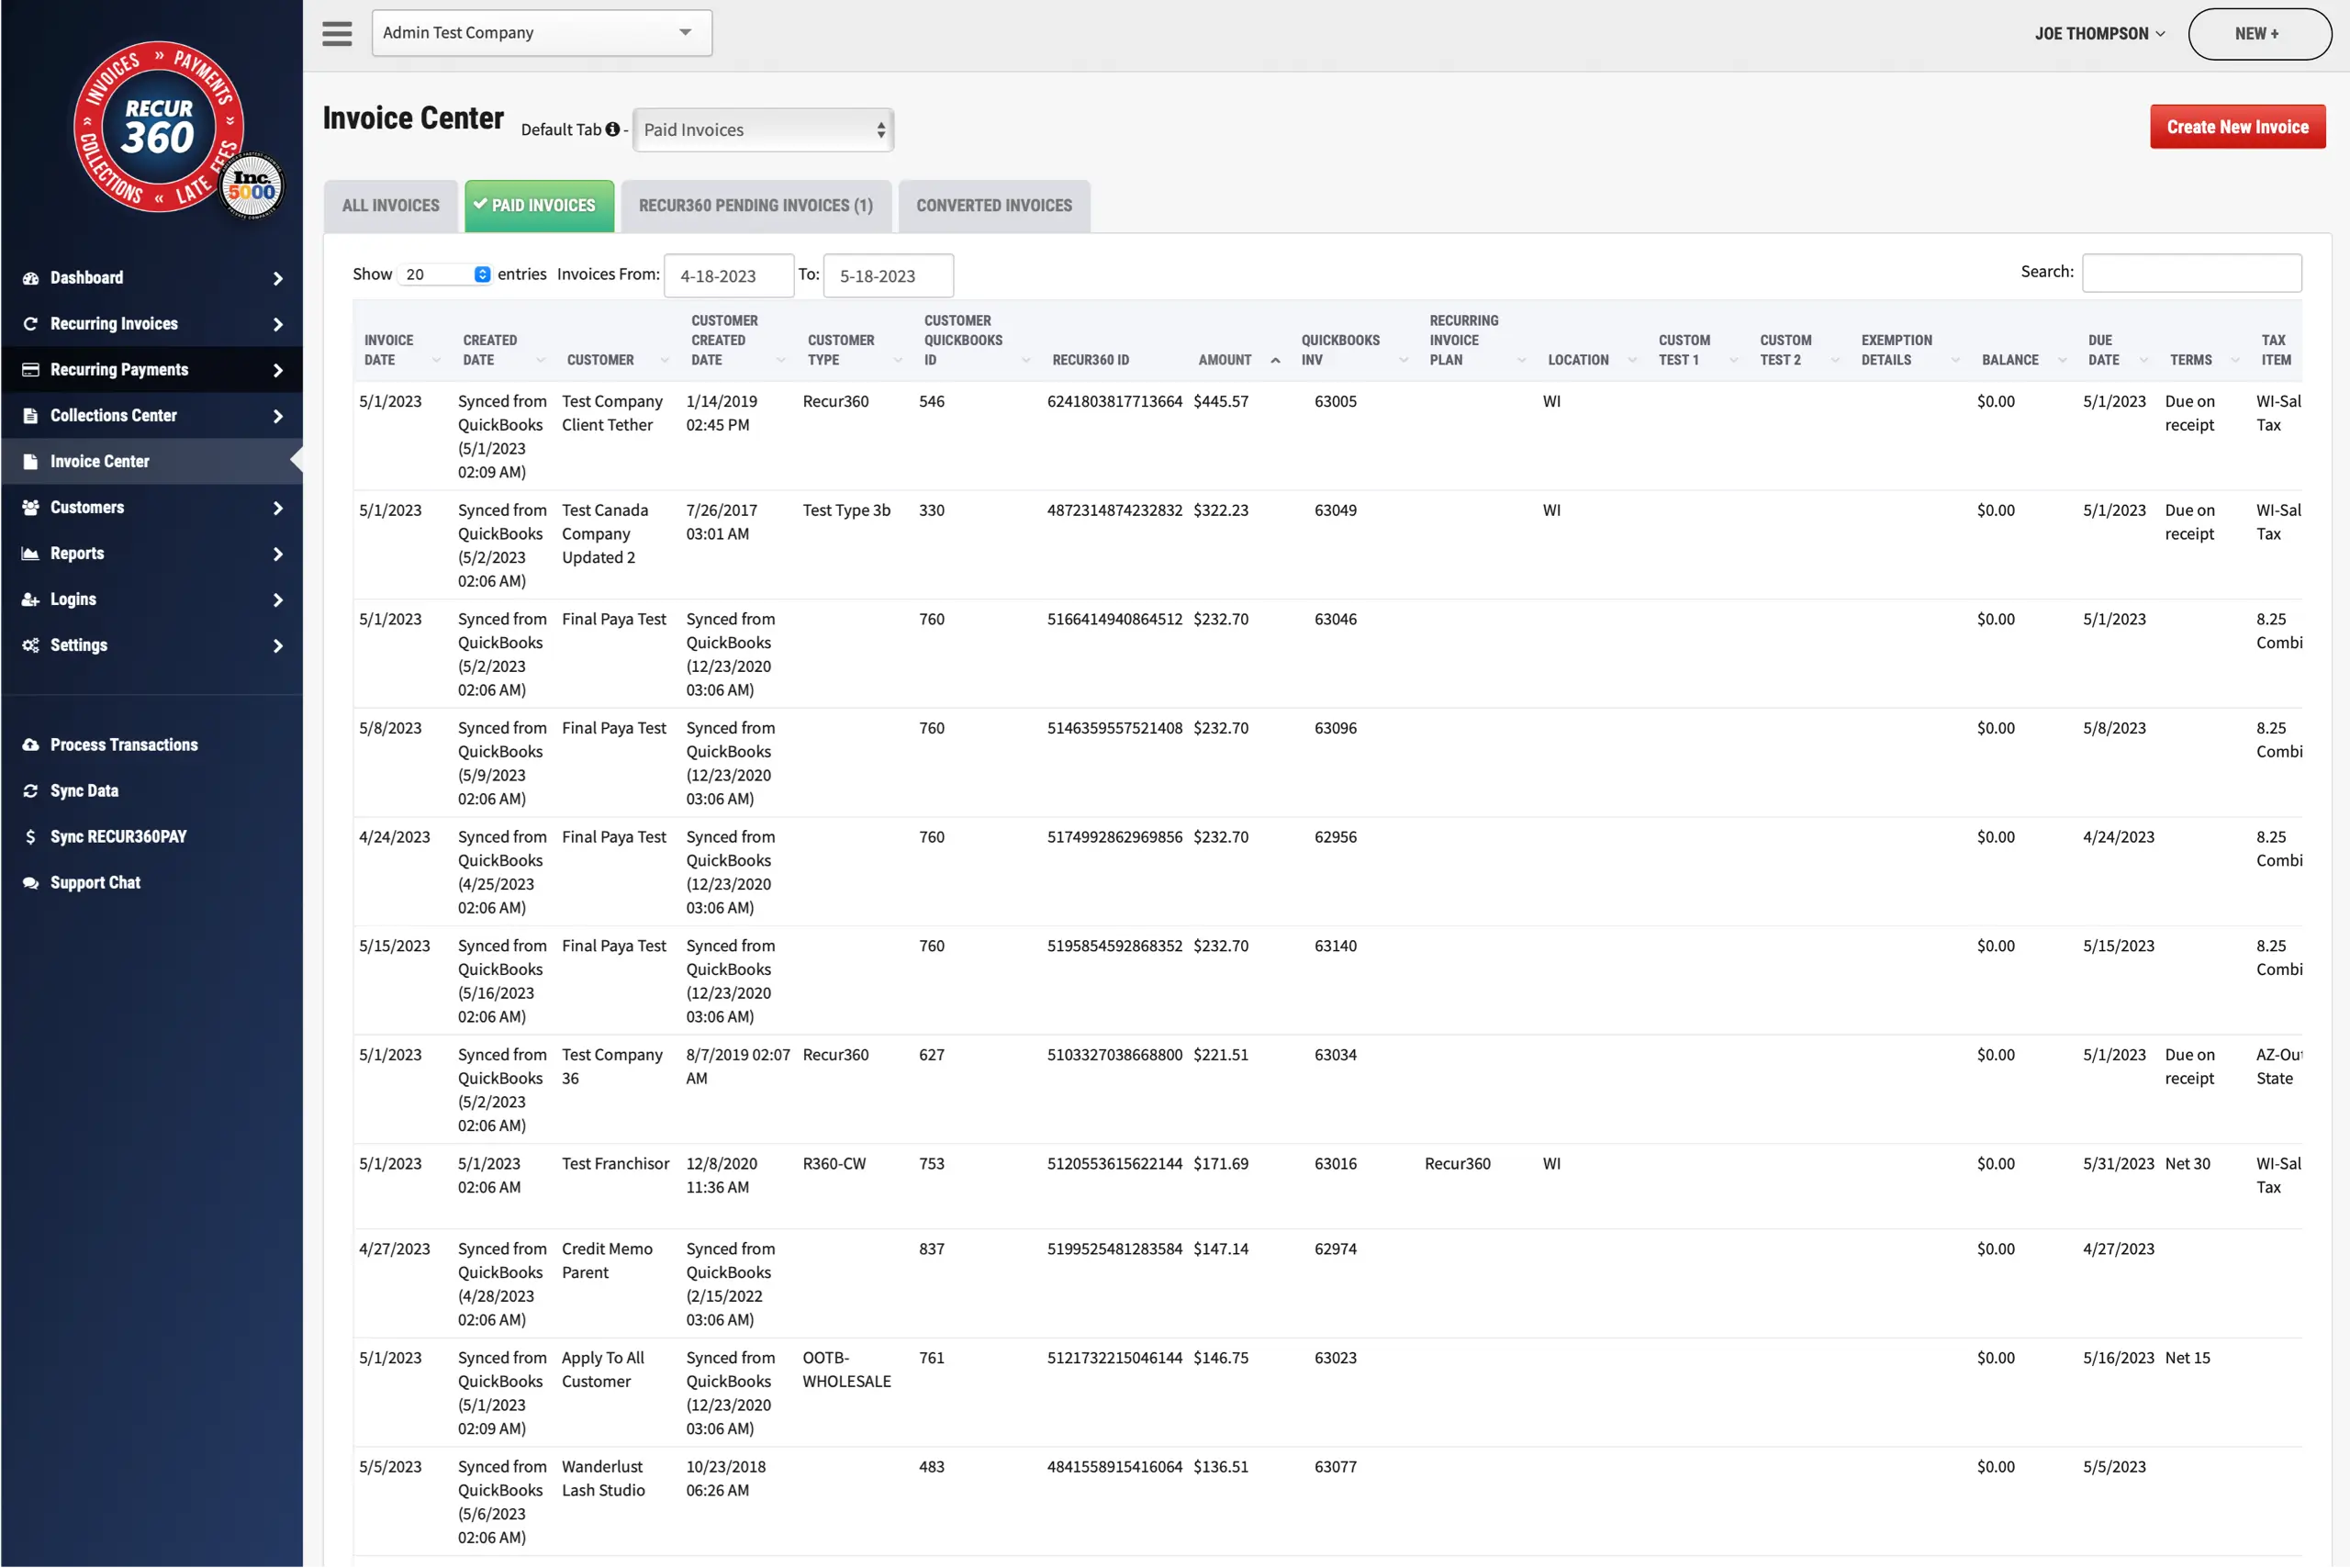Viewport: 2350px width, 1568px height.
Task: Sort by Invoice Date column arrow
Action: [436, 360]
